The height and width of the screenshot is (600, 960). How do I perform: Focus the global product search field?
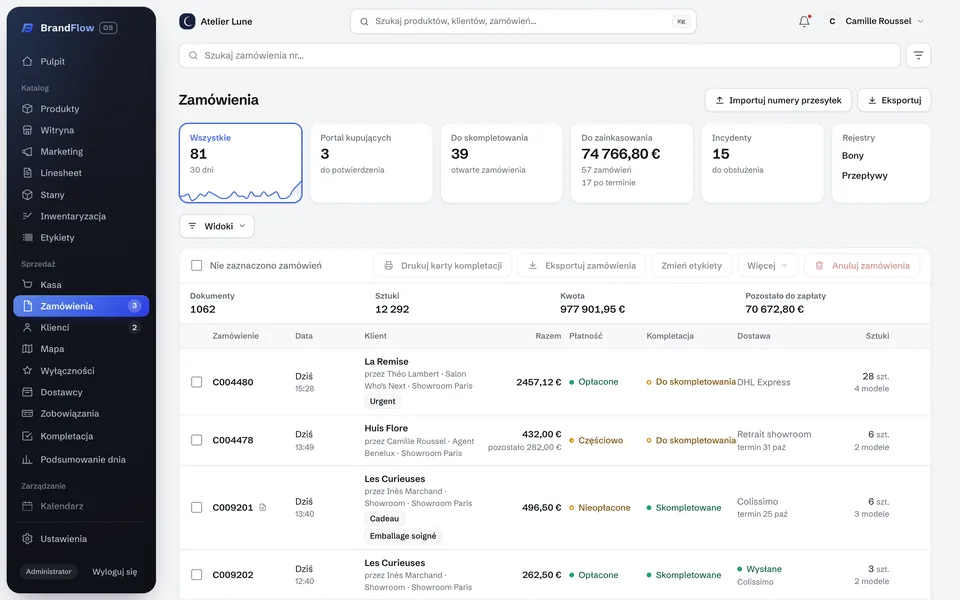(523, 21)
